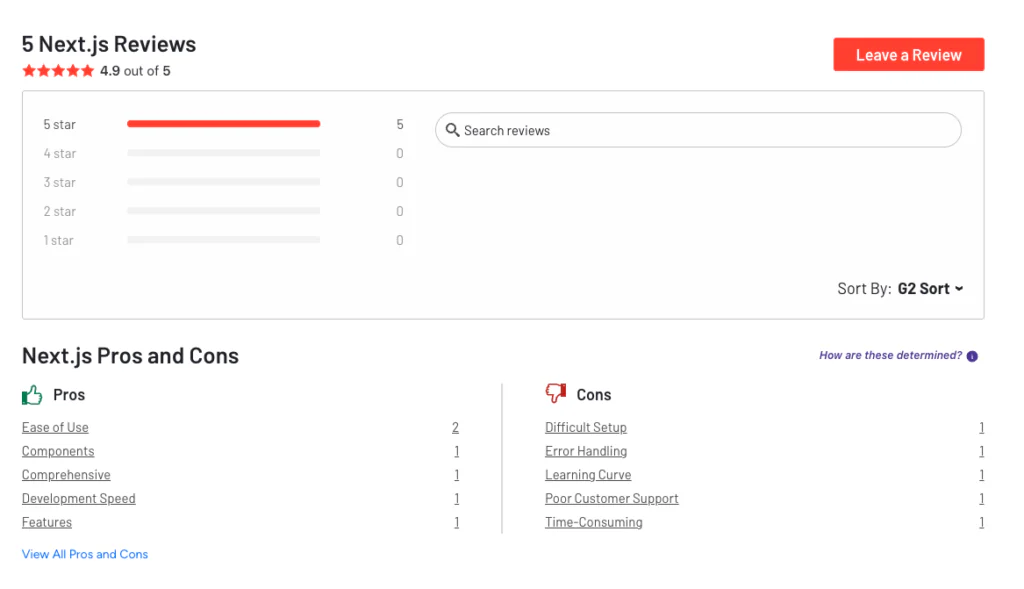Image resolution: width=1024 pixels, height=589 pixels.
Task: Click the Development Speed link
Action: tap(78, 498)
